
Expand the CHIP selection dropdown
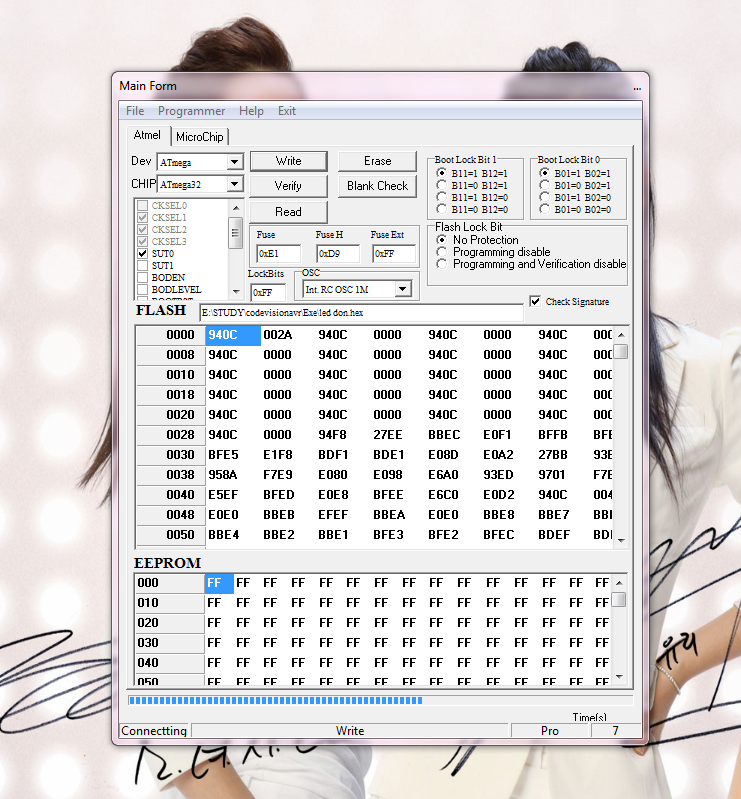point(234,185)
